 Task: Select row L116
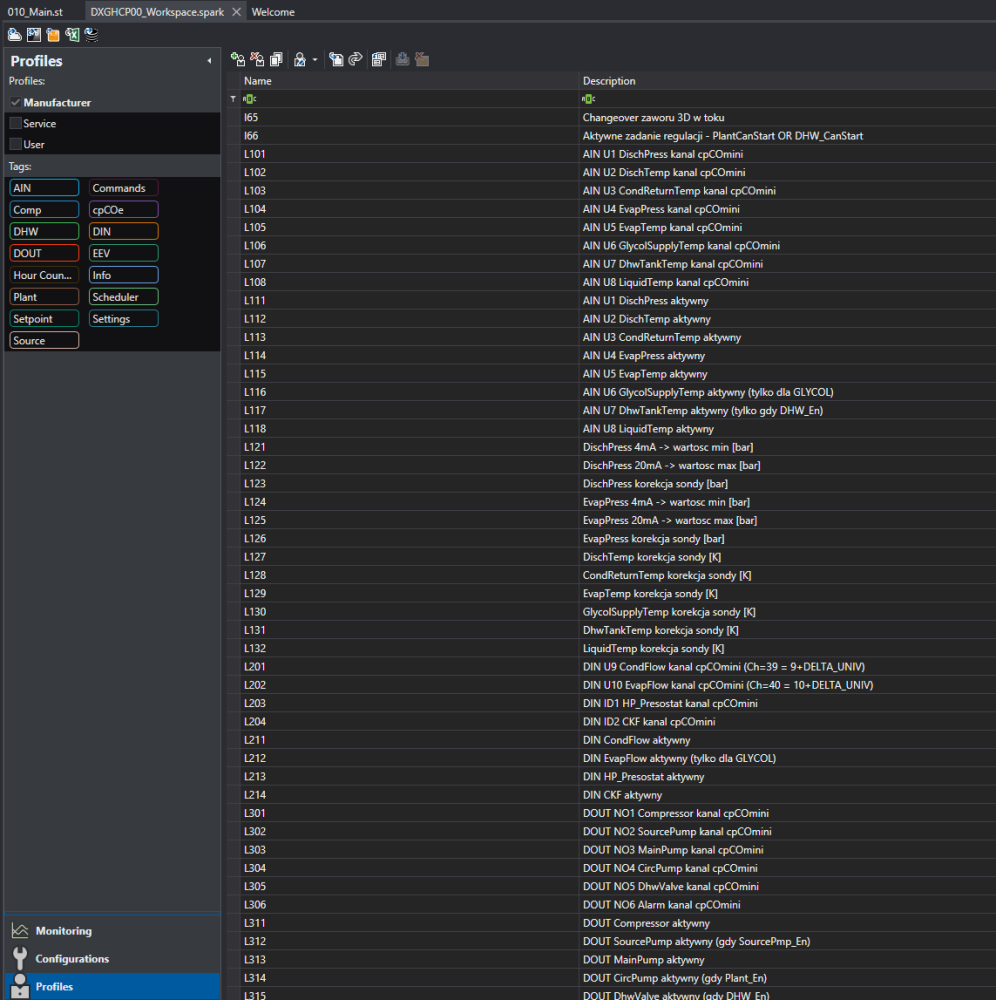click(612, 392)
